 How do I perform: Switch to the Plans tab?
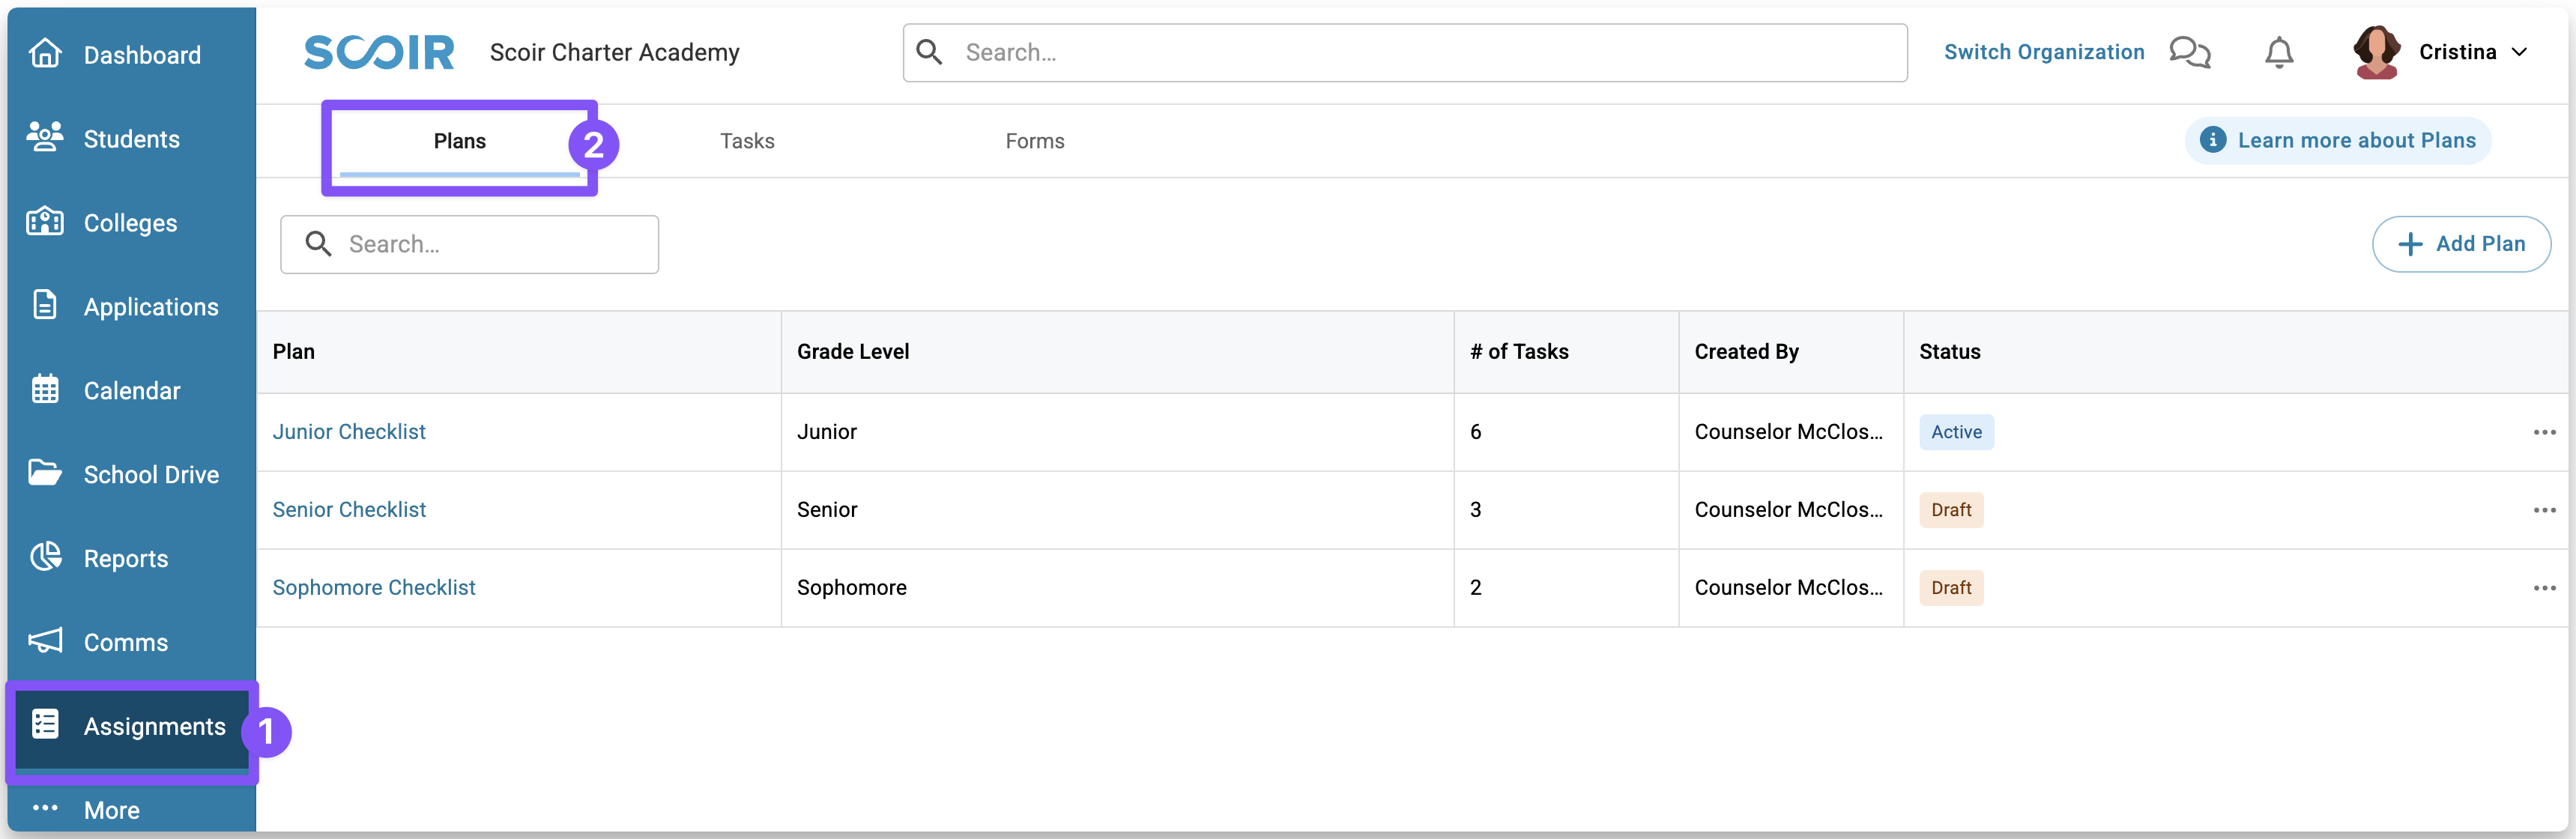tap(460, 141)
